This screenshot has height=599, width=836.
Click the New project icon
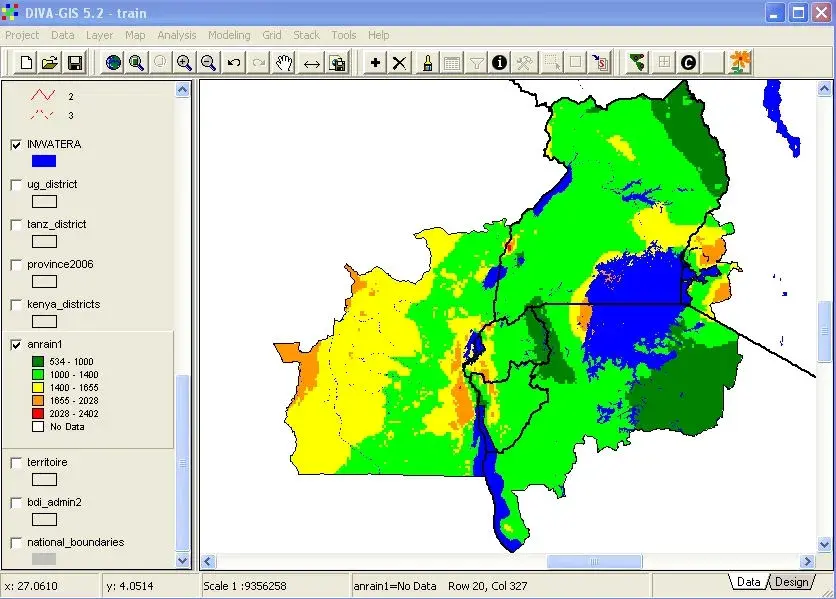coord(27,63)
